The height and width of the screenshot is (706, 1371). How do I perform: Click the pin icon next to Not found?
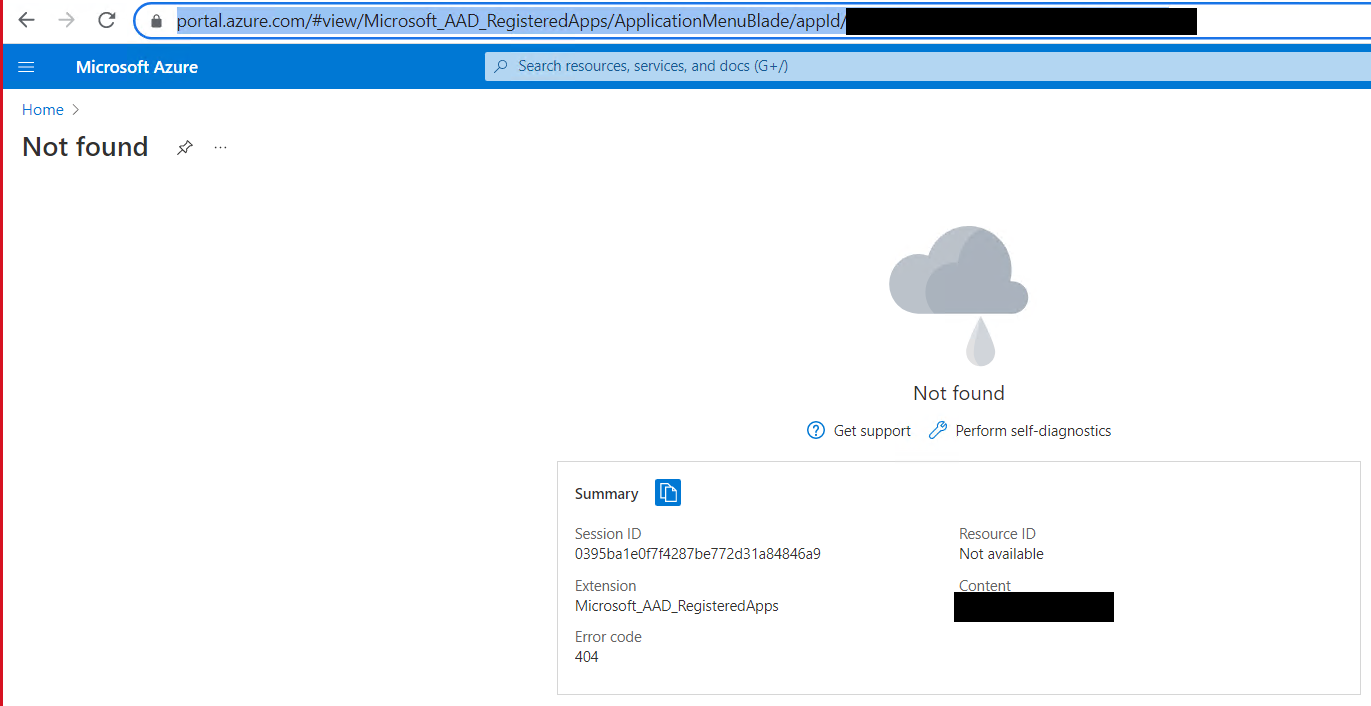tap(184, 147)
